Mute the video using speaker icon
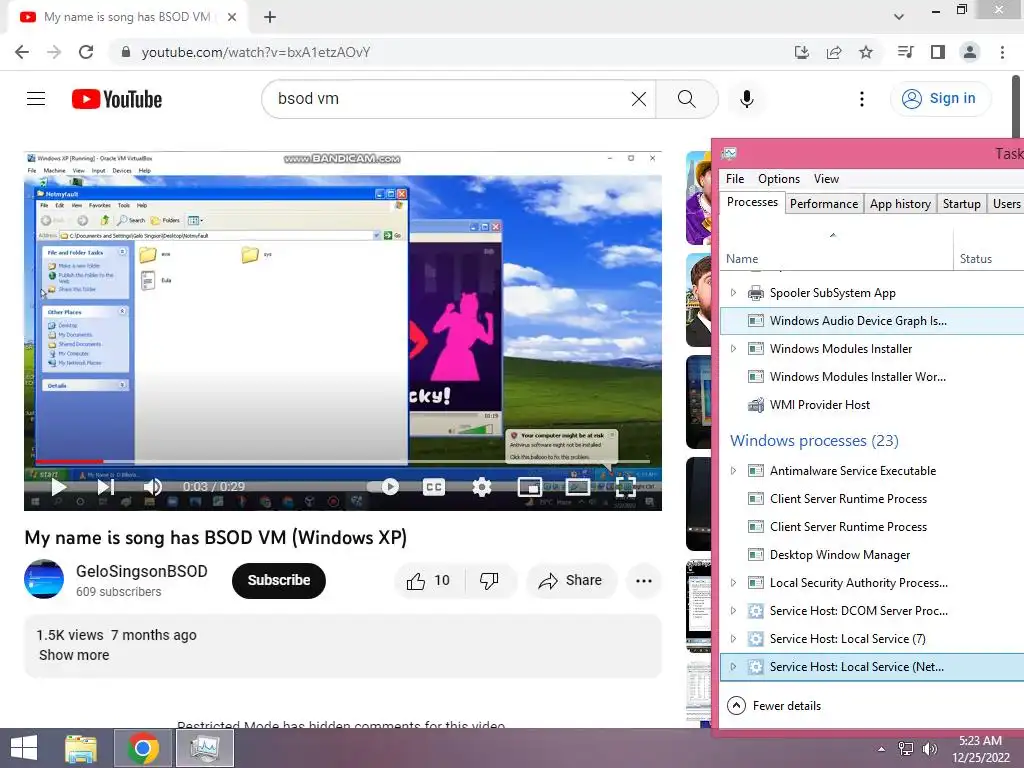Screen dimensions: 1024x768 coord(152,487)
